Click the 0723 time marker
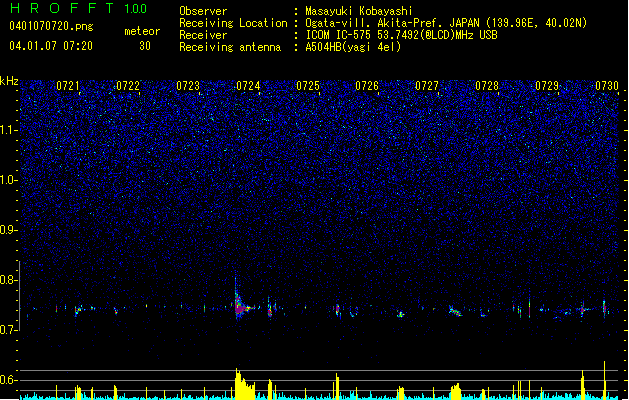The width and height of the screenshot is (629, 400). 188,86
